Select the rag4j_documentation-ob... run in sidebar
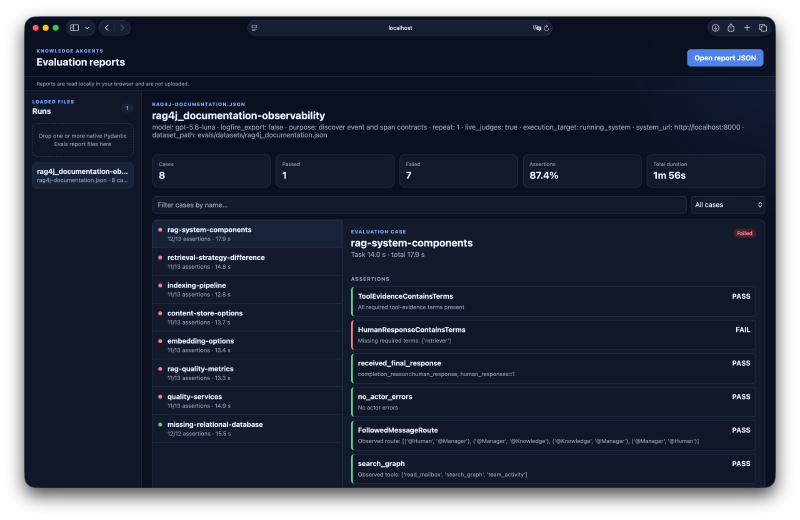The image size is (800, 520). (x=83, y=175)
